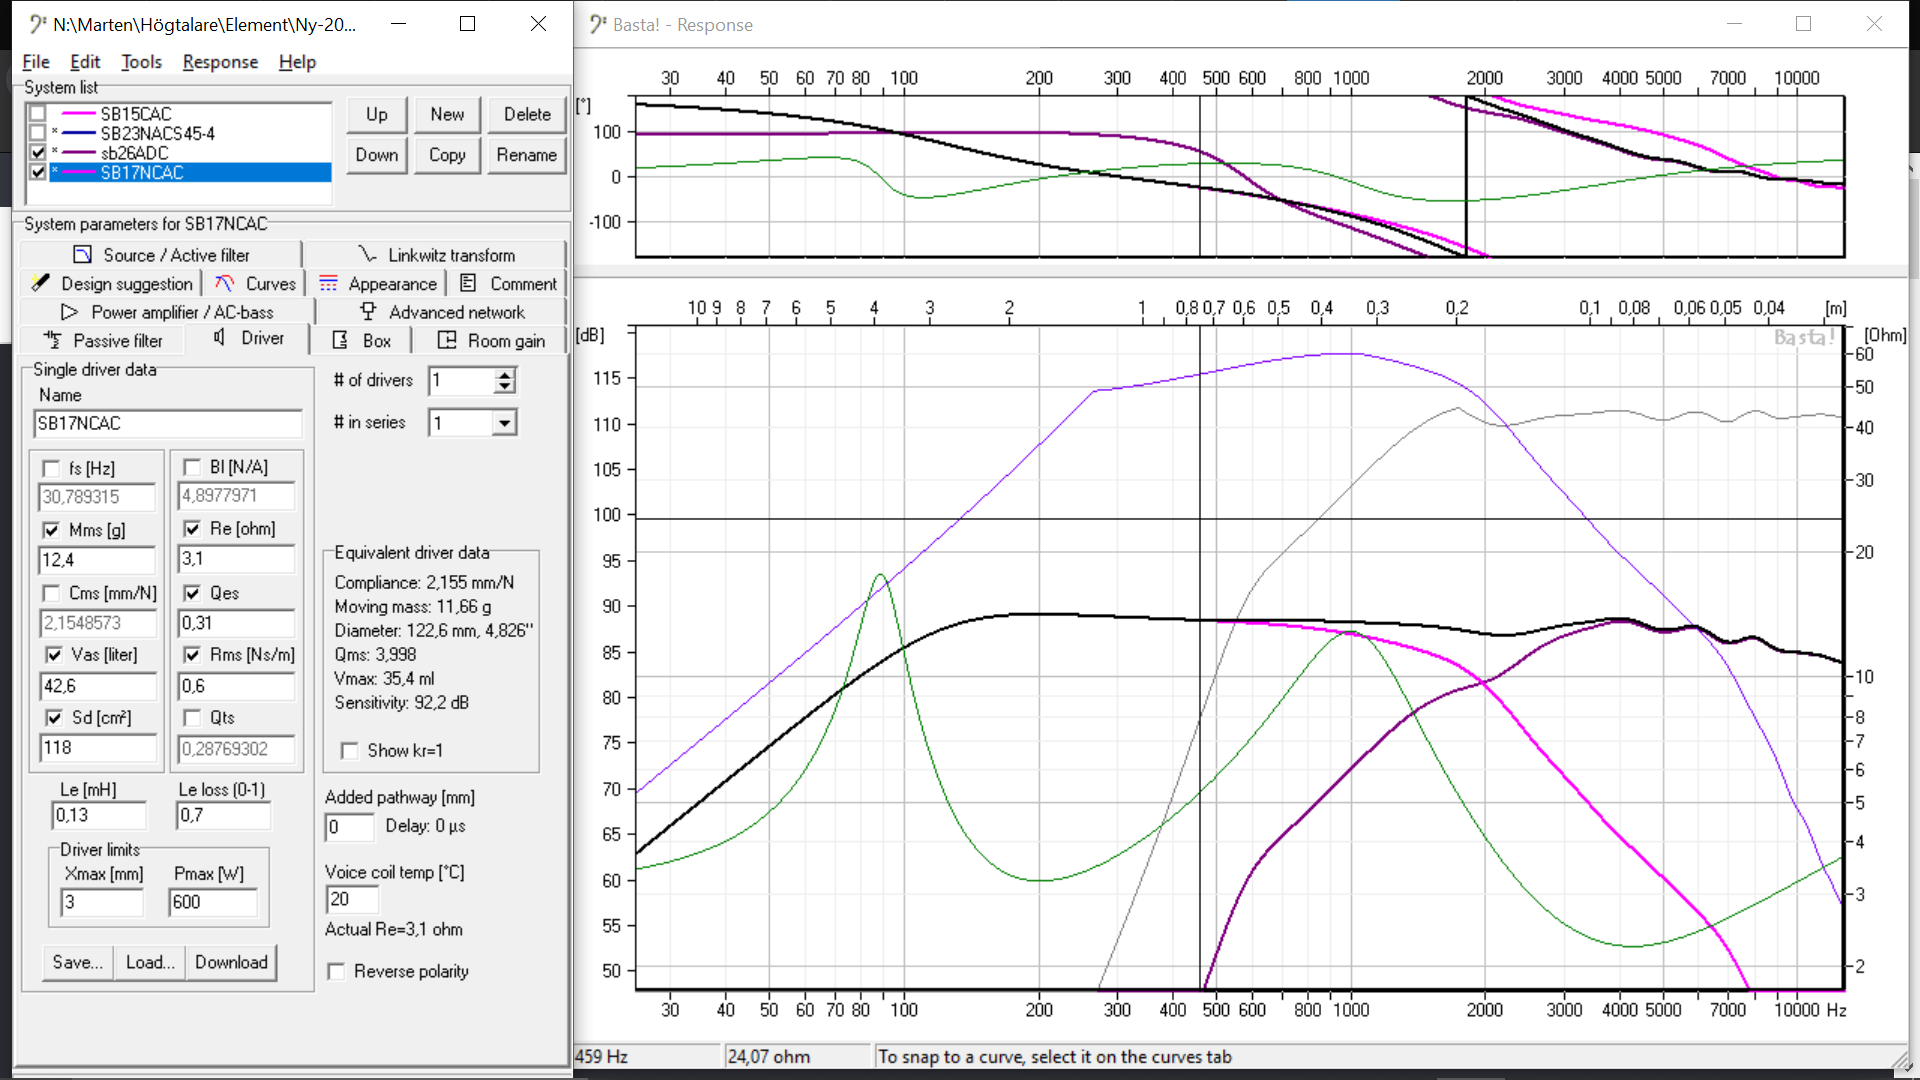1920x1080 pixels.
Task: Click the Power amplifier / AC-bass icon
Action: click(69, 312)
